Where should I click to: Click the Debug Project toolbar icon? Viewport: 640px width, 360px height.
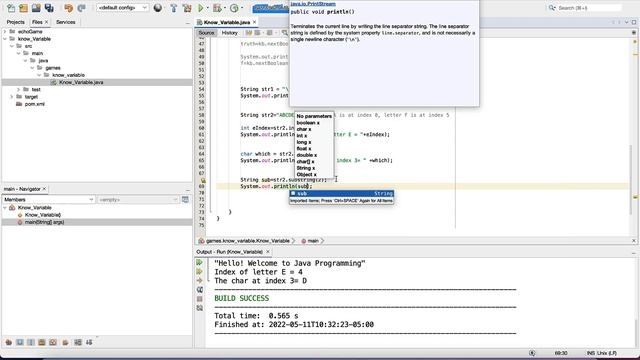pos(218,8)
